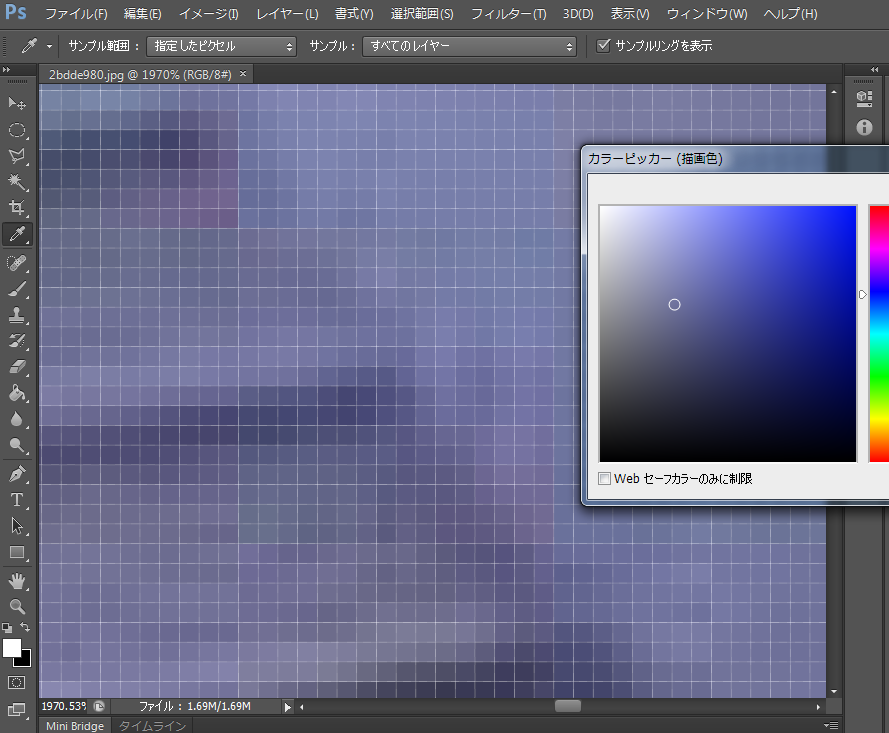Image resolution: width=889 pixels, height=733 pixels.
Task: Click the white foreground color swatch
Action: pos(12,648)
